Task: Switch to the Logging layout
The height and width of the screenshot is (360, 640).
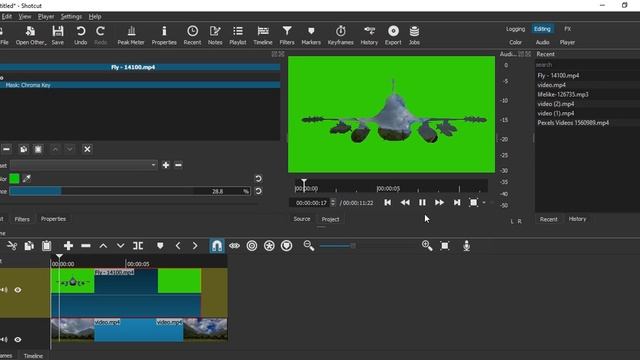Action: click(516, 29)
